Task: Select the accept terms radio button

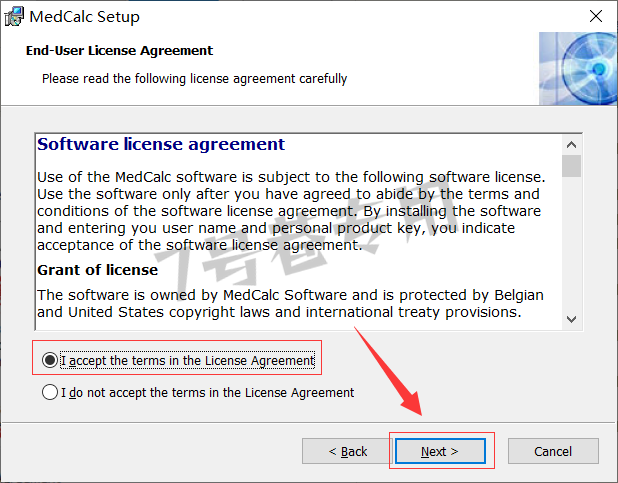Action: point(50,360)
